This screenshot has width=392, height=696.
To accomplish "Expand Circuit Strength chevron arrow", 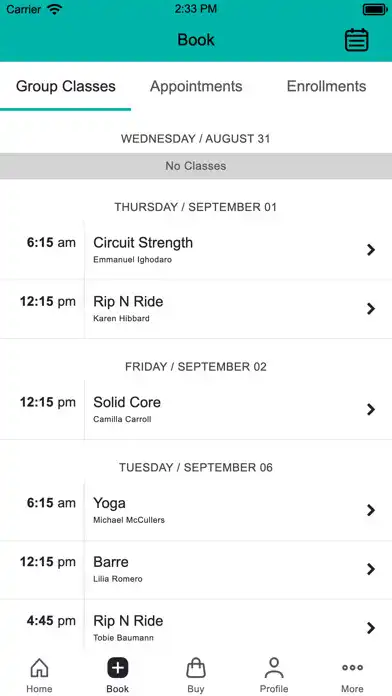I will [x=371, y=250].
